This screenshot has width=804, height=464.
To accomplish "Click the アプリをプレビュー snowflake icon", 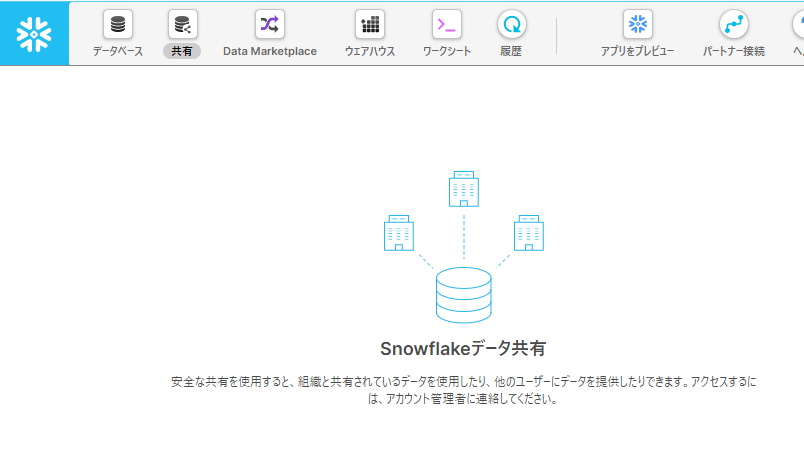I will pos(637,24).
